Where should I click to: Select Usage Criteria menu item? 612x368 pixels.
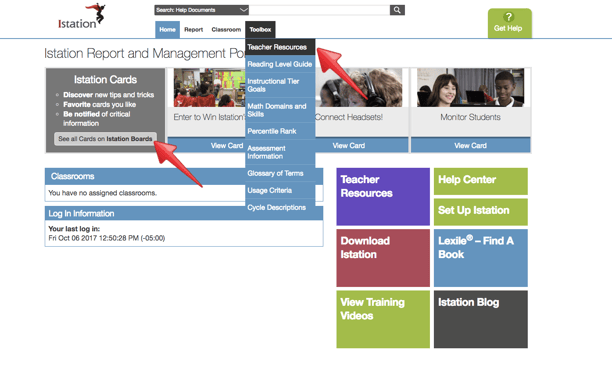[x=280, y=190]
